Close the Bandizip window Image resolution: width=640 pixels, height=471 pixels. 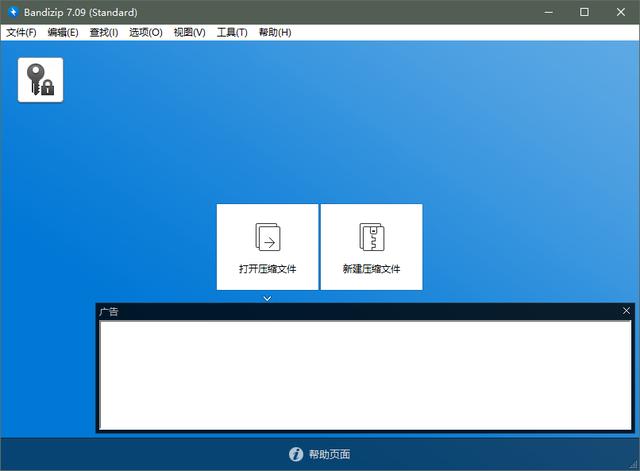point(620,12)
